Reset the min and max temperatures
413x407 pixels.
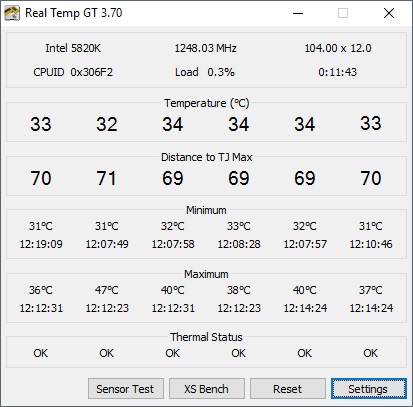pos(288,388)
